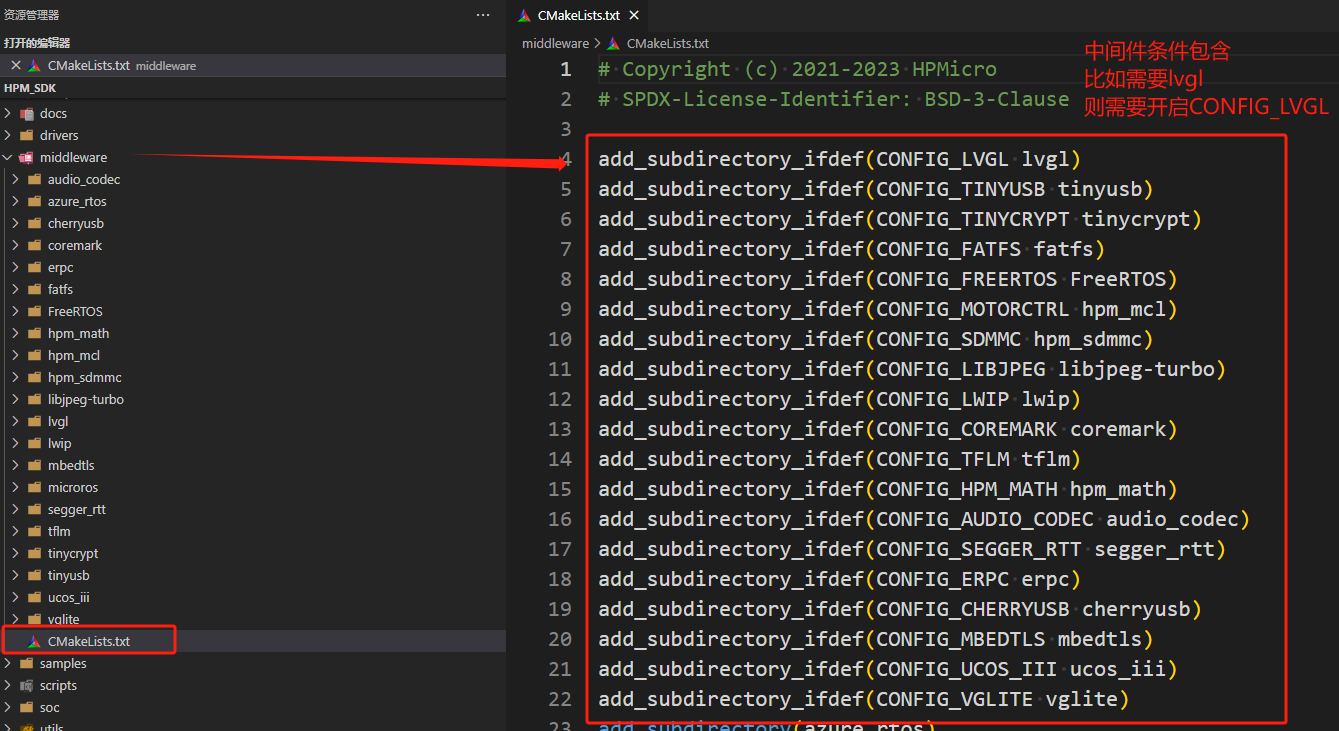This screenshot has width=1339, height=731.
Task: Click the middleware folder icon
Action: pyautogui.click(x=27, y=157)
